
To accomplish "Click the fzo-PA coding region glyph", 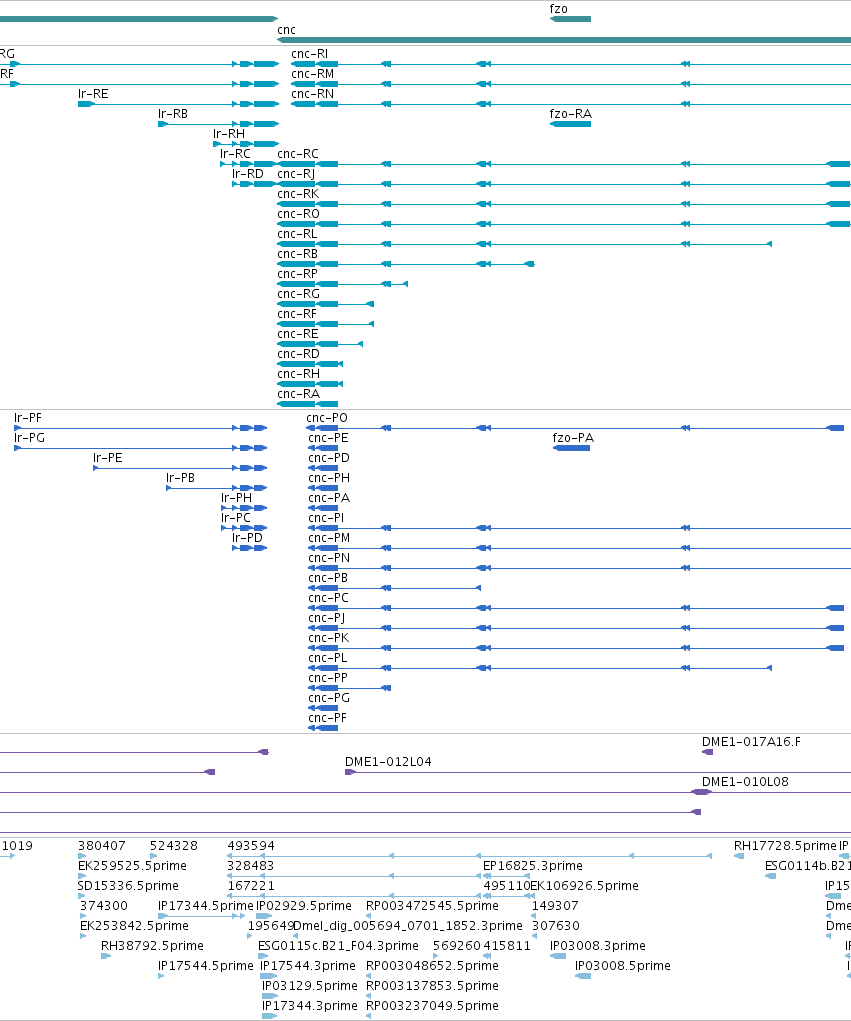I will 571,448.
